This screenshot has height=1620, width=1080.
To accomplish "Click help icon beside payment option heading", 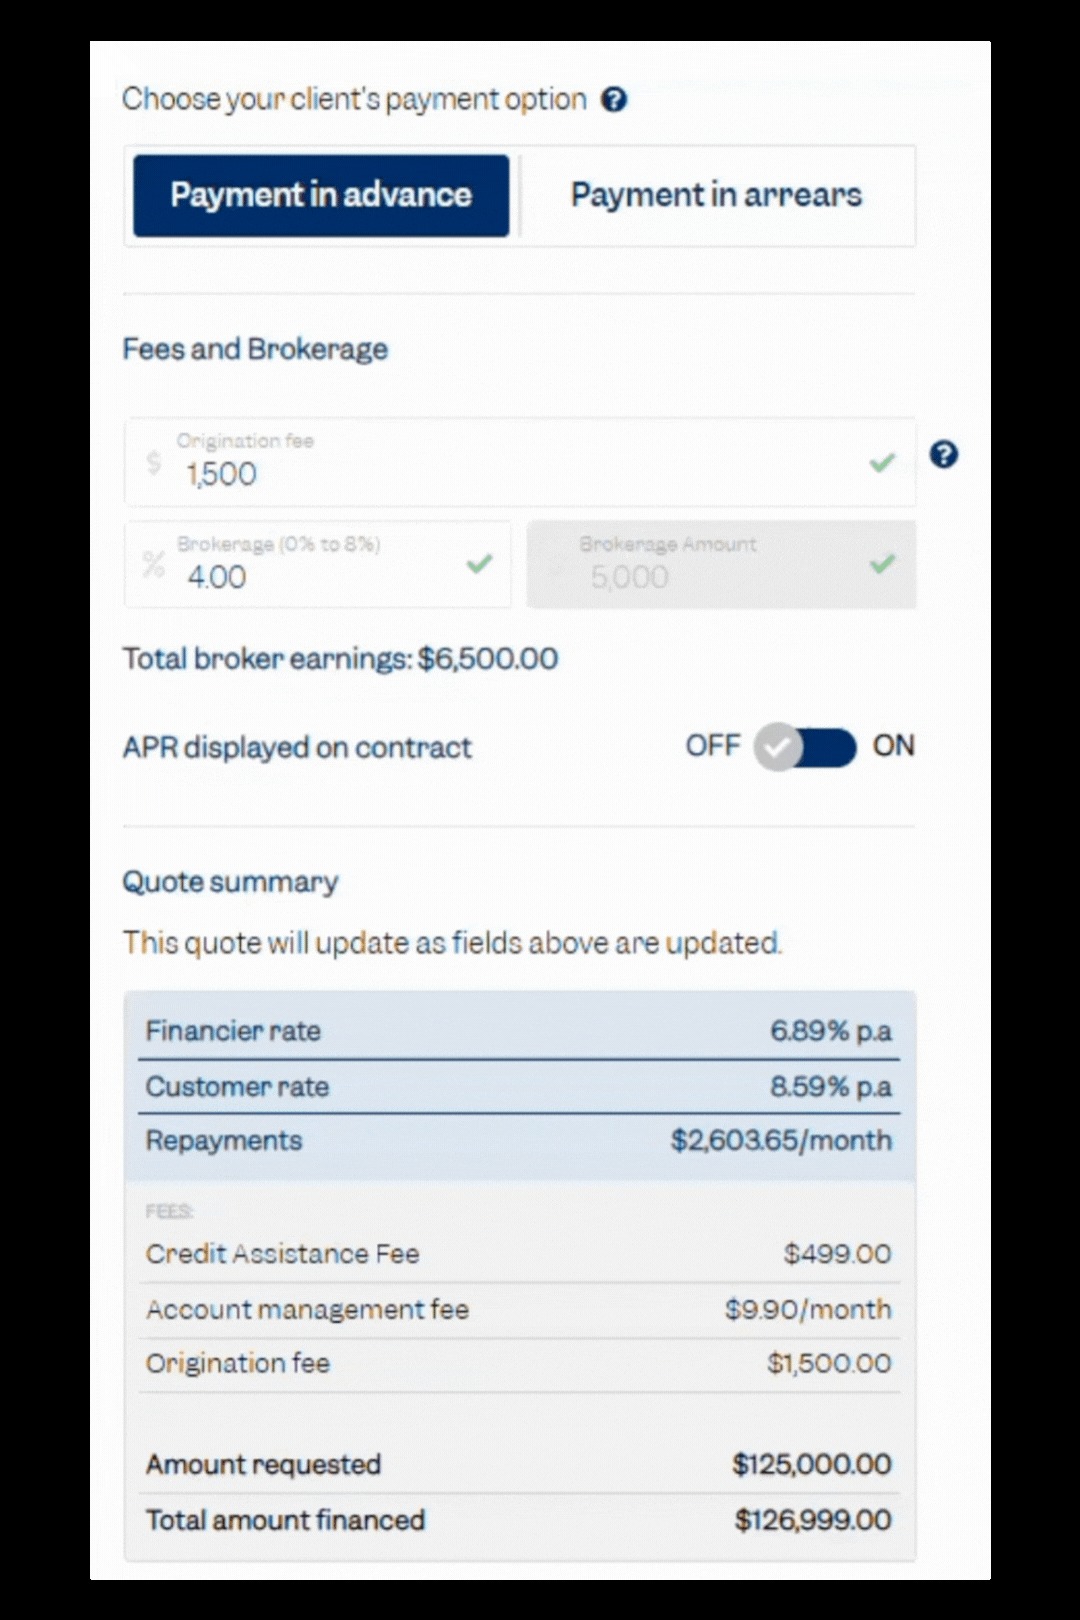I will pyautogui.click(x=614, y=100).
